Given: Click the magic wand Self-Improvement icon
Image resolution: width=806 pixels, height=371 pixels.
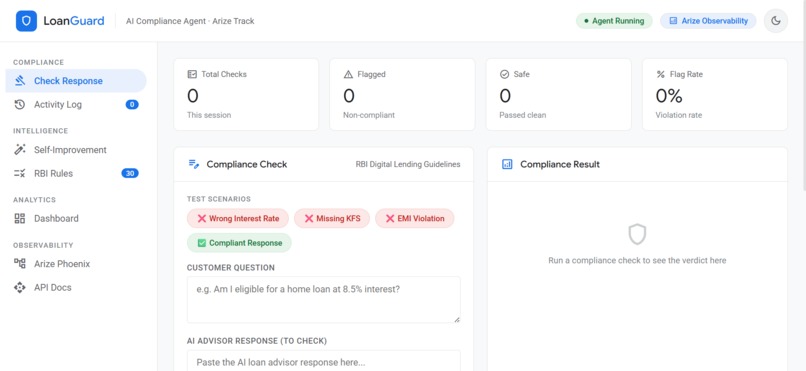Looking at the screenshot, I should pyautogui.click(x=20, y=150).
